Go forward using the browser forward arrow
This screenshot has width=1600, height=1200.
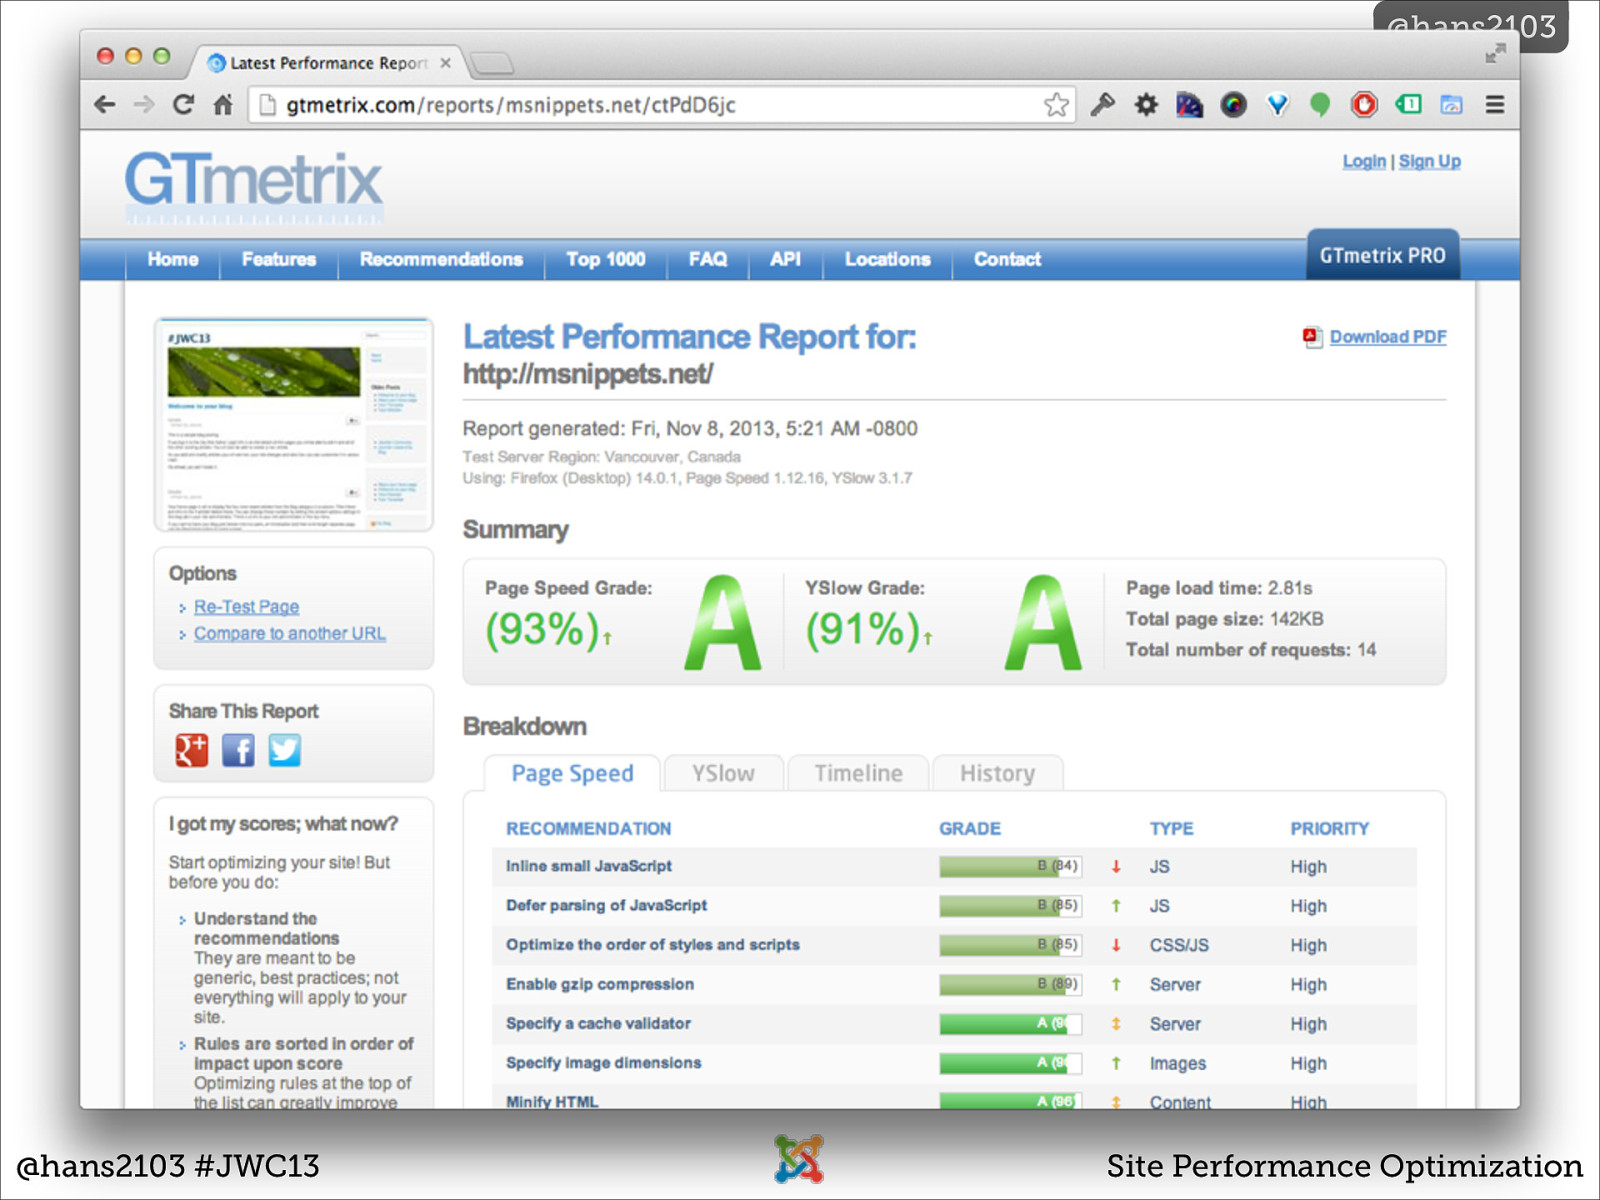[x=144, y=104]
